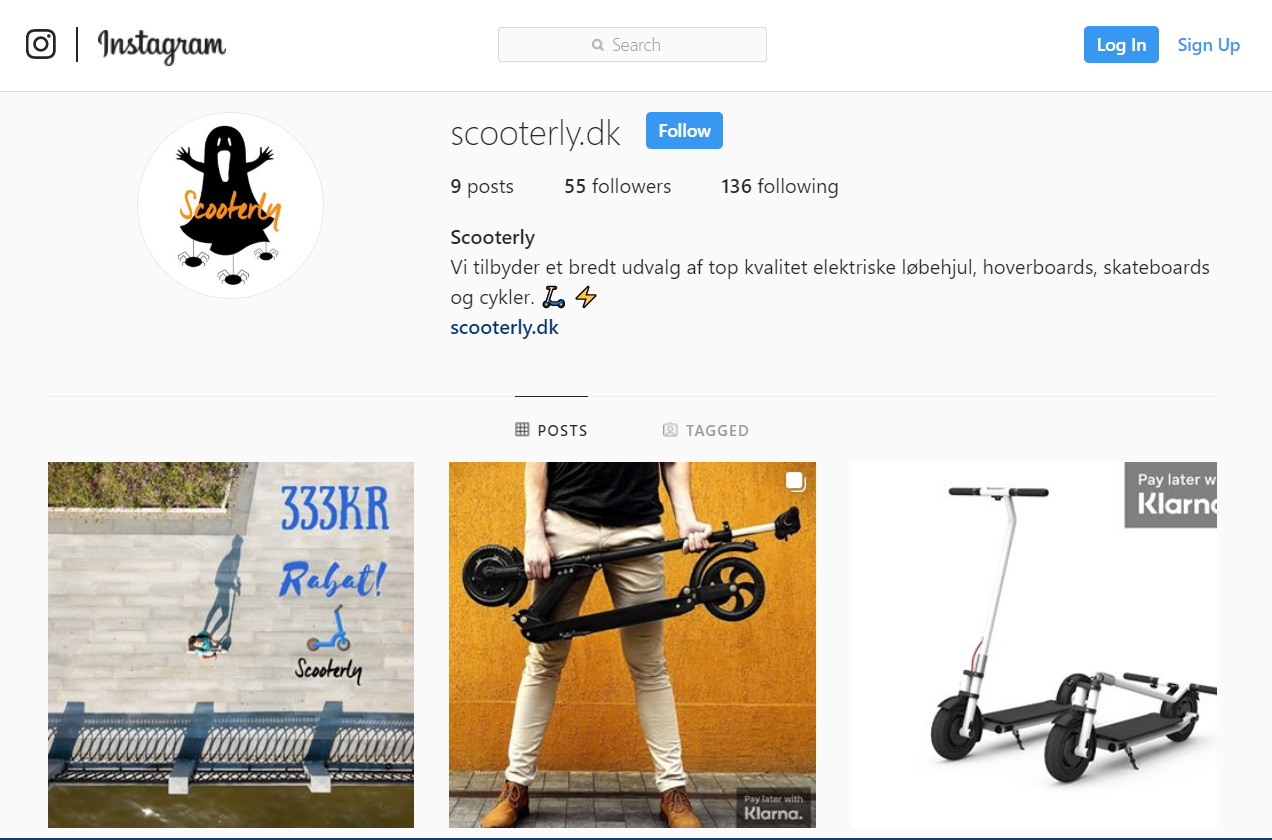Open the scooterly.dk website link in bio
Image resolution: width=1272 pixels, height=840 pixels.
504,327
